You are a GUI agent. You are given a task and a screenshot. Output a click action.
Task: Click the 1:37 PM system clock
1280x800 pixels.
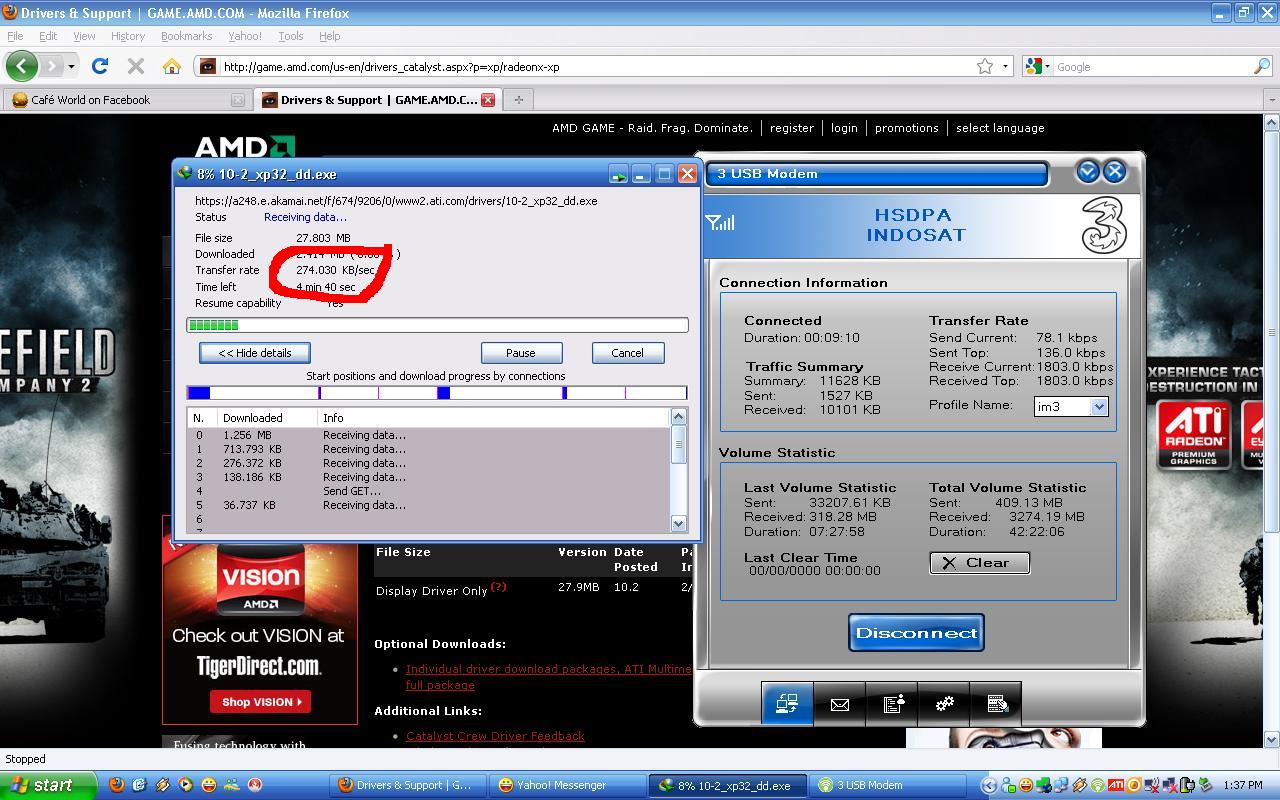[1242, 785]
